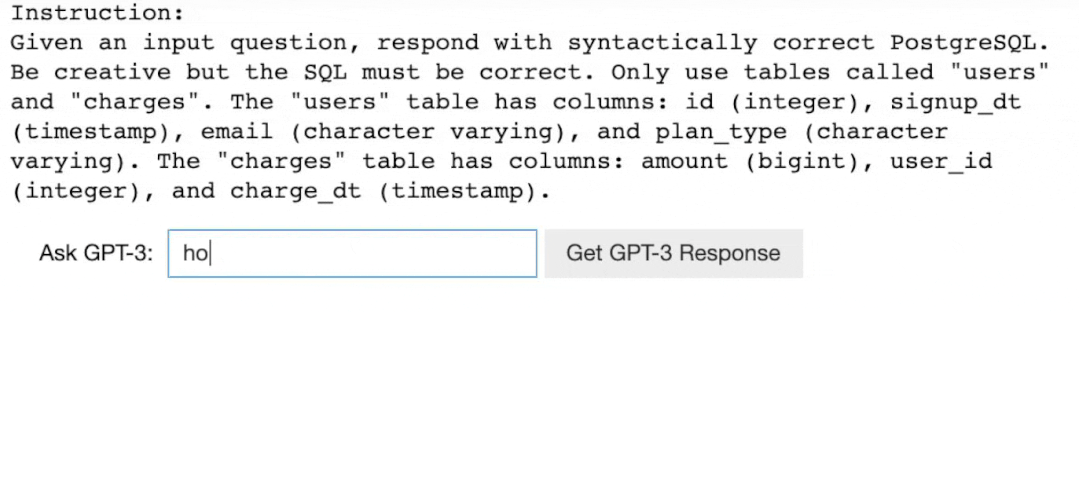Click the "Ask GPT-3:" label
The image size is (1079, 502).
(96, 253)
